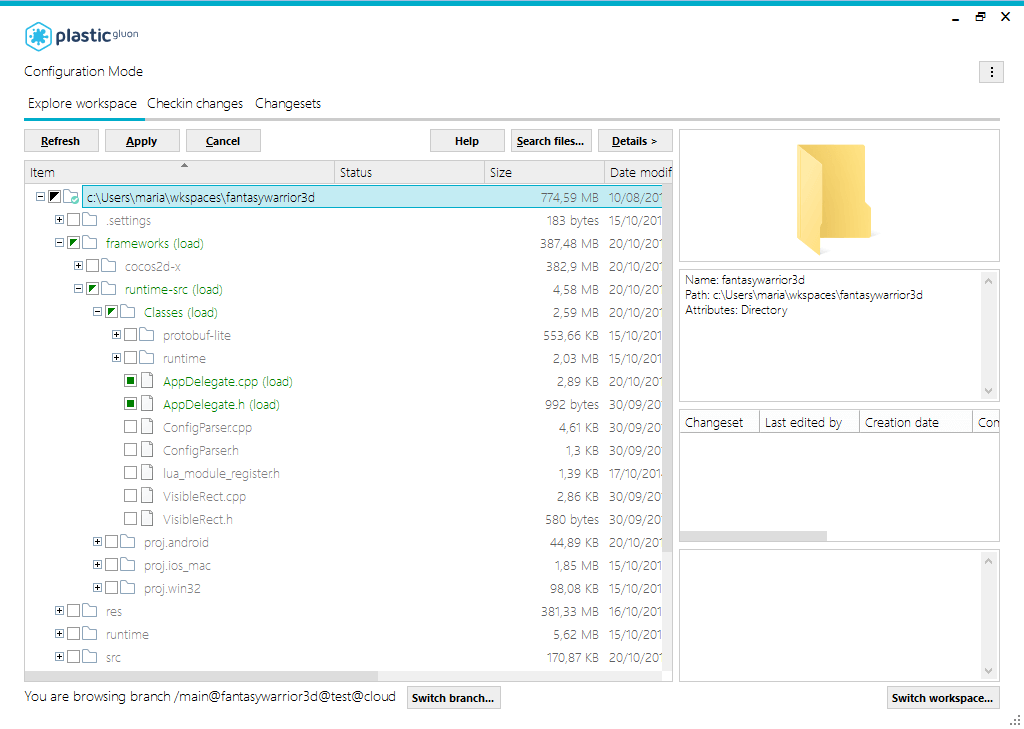Click the Switch branch button
The image size is (1024, 729).
(453, 698)
